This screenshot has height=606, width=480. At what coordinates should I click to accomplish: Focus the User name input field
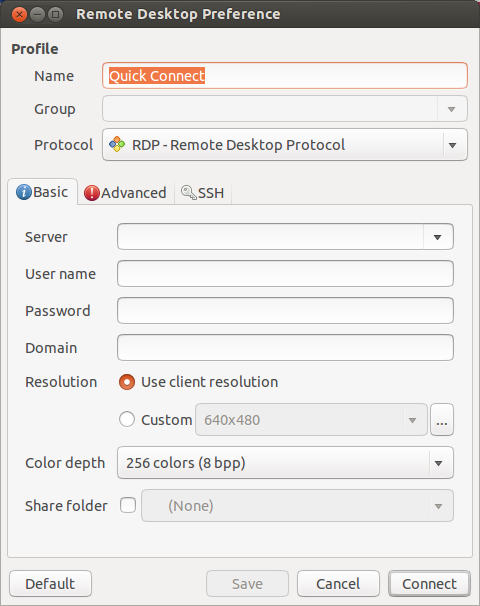(285, 274)
